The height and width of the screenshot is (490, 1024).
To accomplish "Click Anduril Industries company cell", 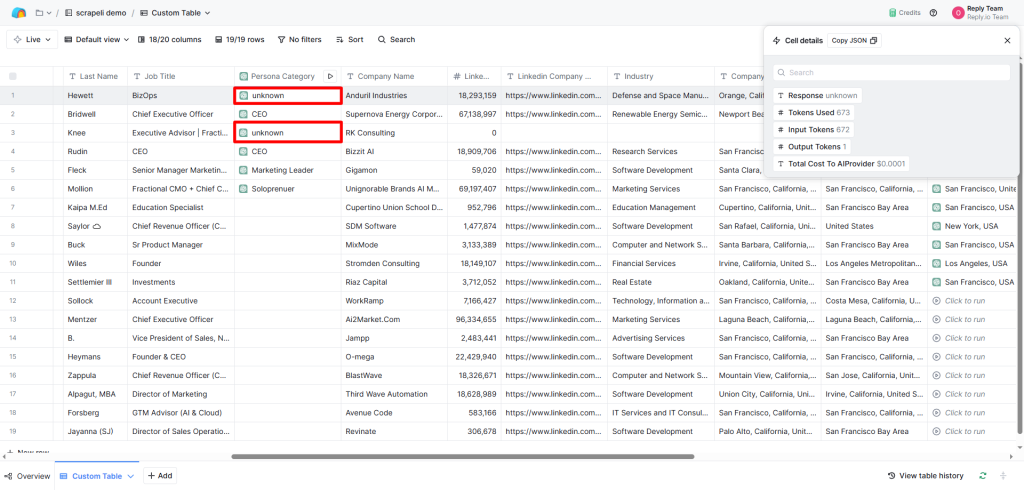I will 394,95.
